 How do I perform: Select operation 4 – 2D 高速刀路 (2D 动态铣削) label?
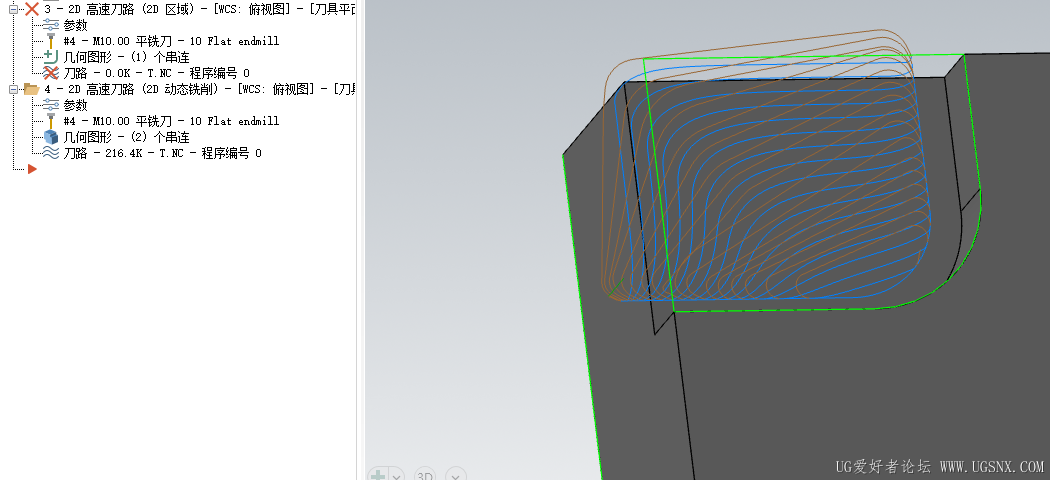pyautogui.click(x=200, y=89)
